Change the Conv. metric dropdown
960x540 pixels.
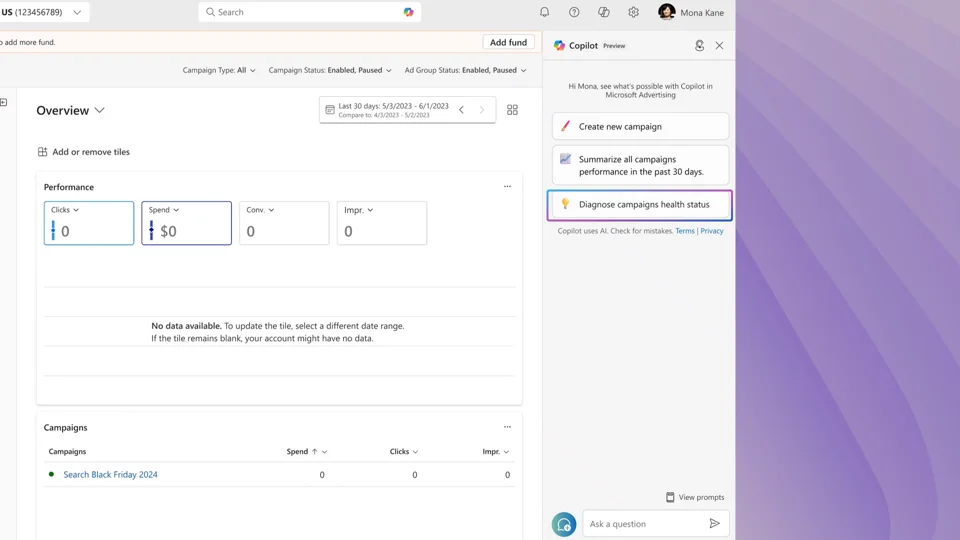(260, 209)
